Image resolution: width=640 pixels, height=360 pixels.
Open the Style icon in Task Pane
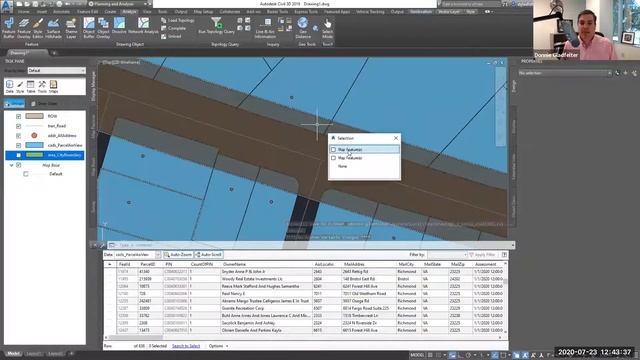(20, 87)
